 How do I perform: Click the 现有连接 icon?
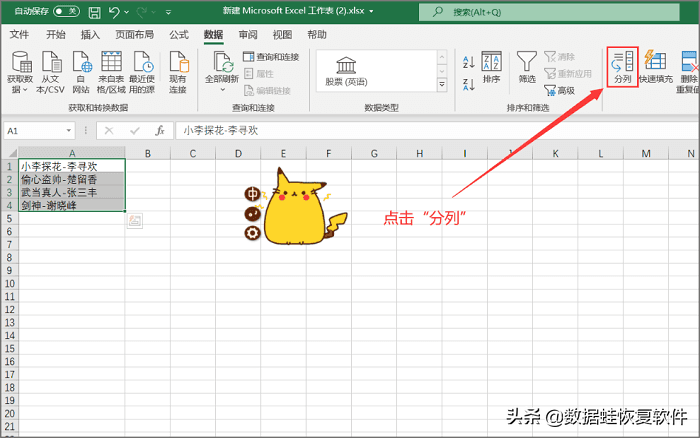pos(178,72)
